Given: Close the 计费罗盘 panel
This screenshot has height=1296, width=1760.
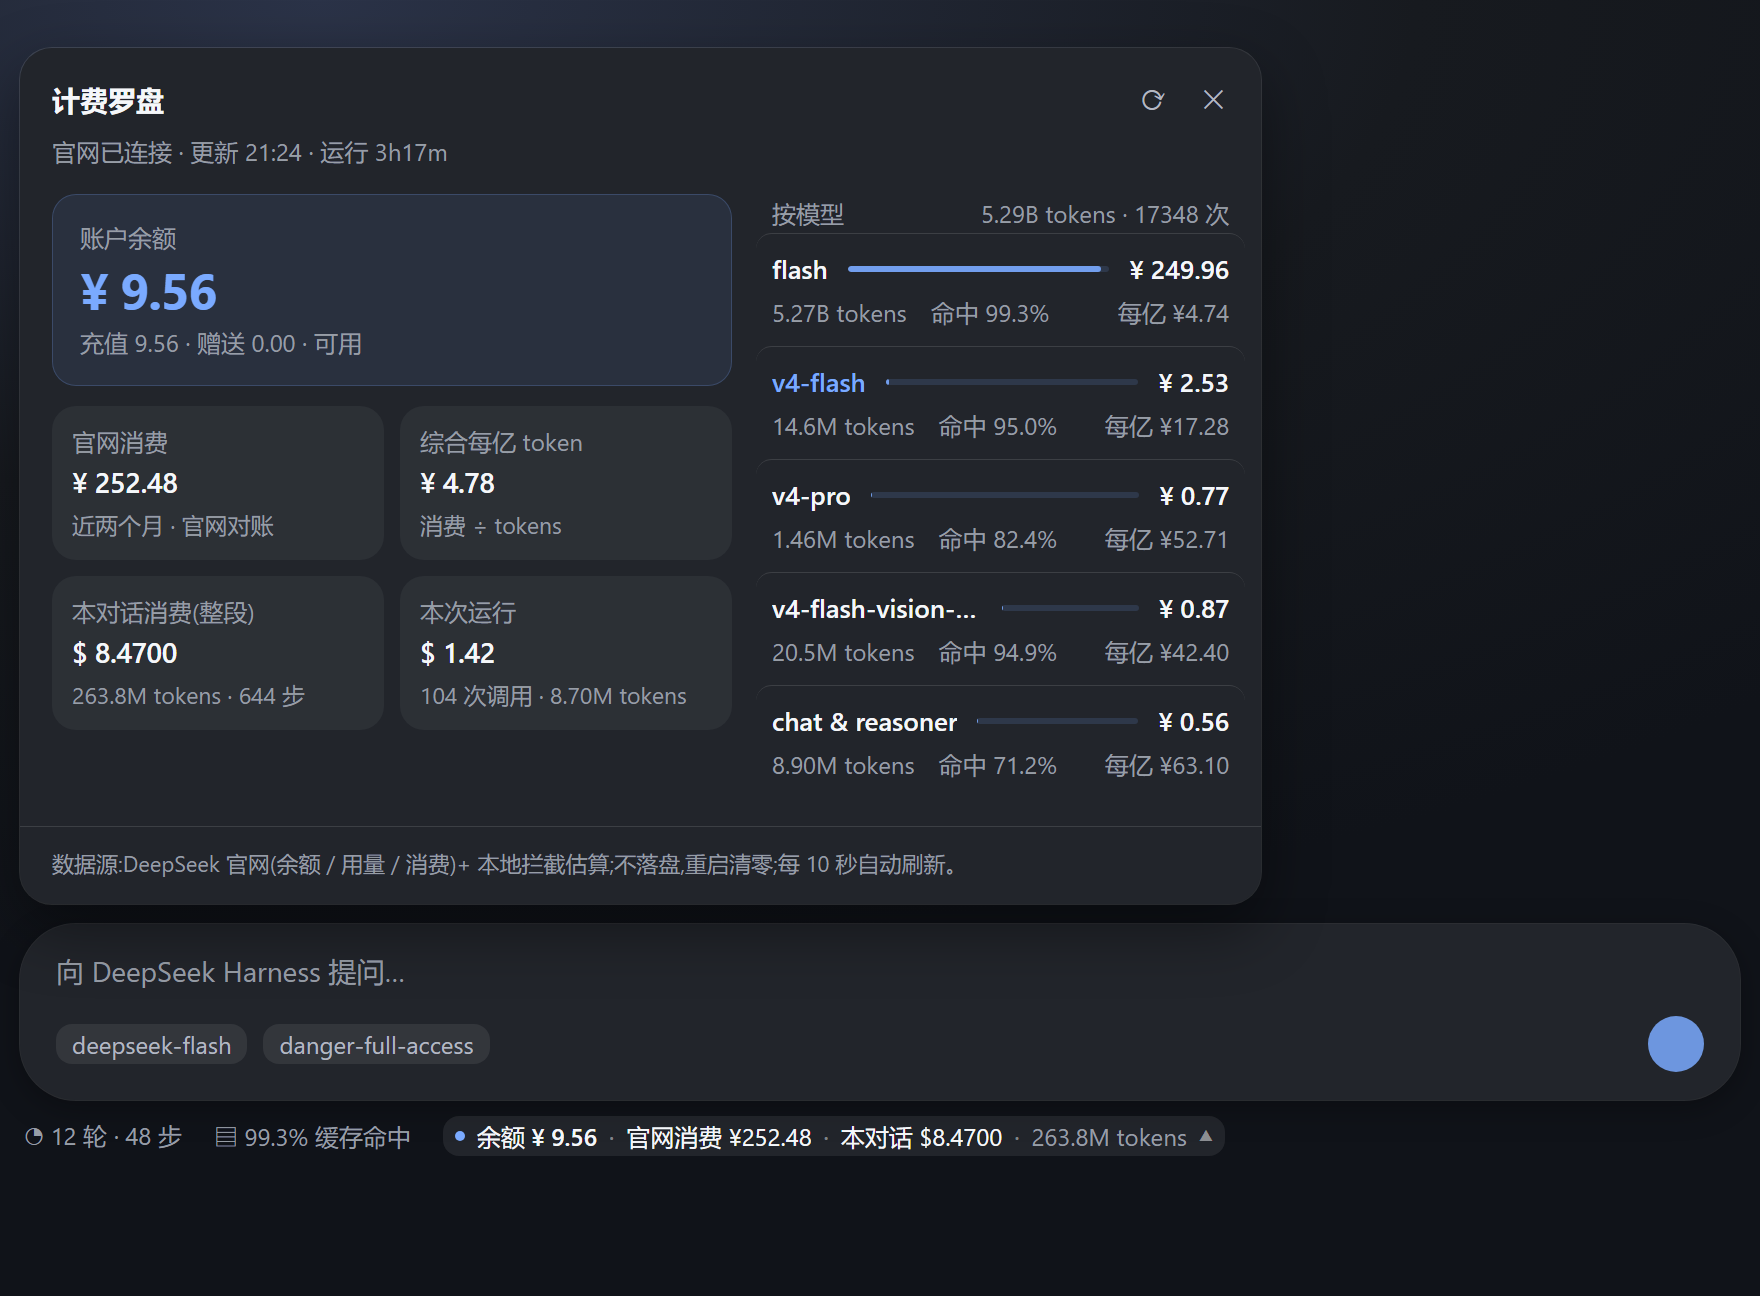Looking at the screenshot, I should pyautogui.click(x=1213, y=100).
